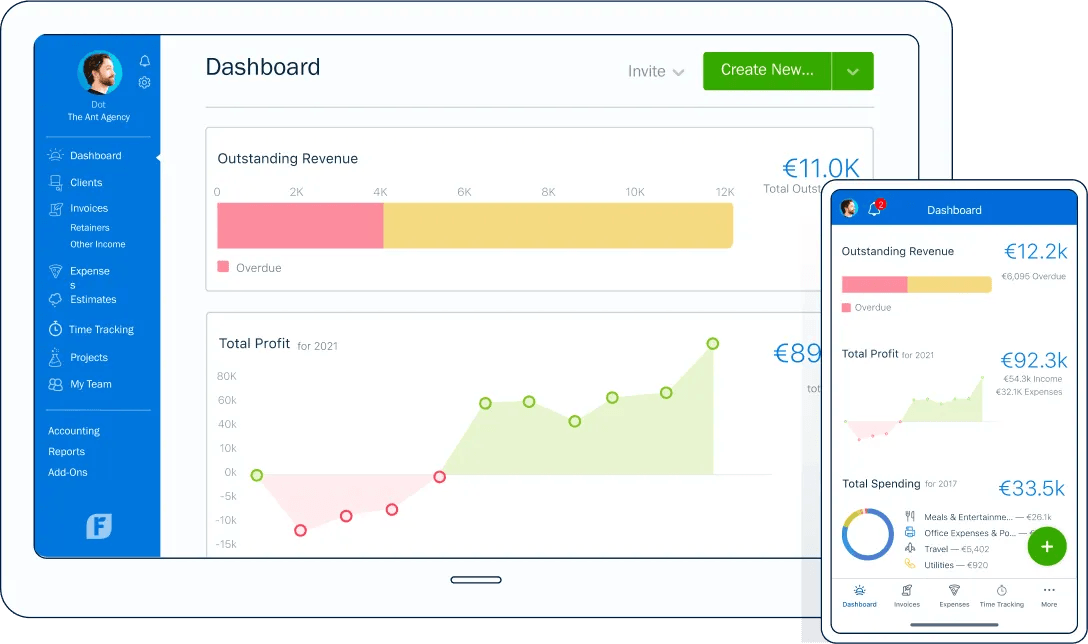Open My Team people icon
The height and width of the screenshot is (644, 1088).
[x=56, y=384]
